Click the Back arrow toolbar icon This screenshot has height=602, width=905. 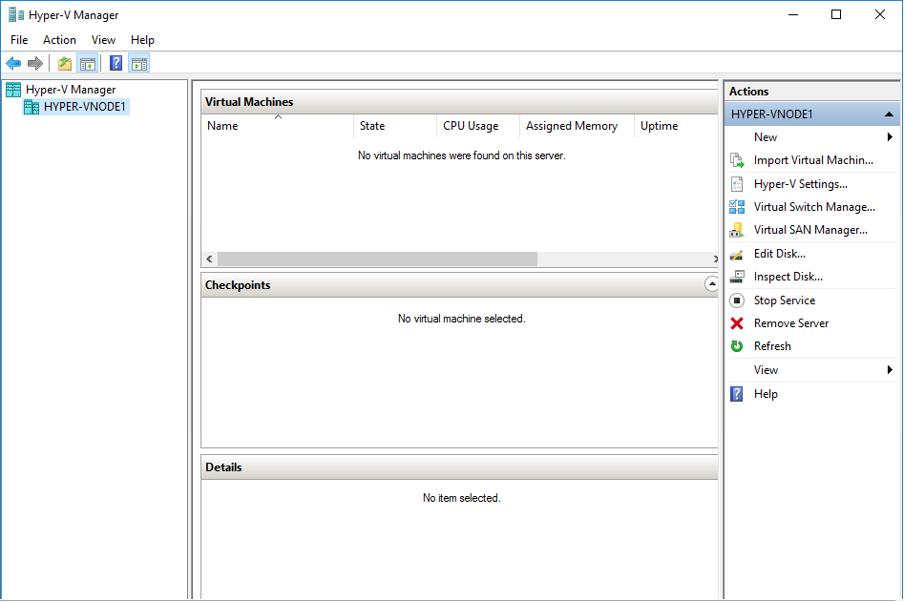point(13,63)
